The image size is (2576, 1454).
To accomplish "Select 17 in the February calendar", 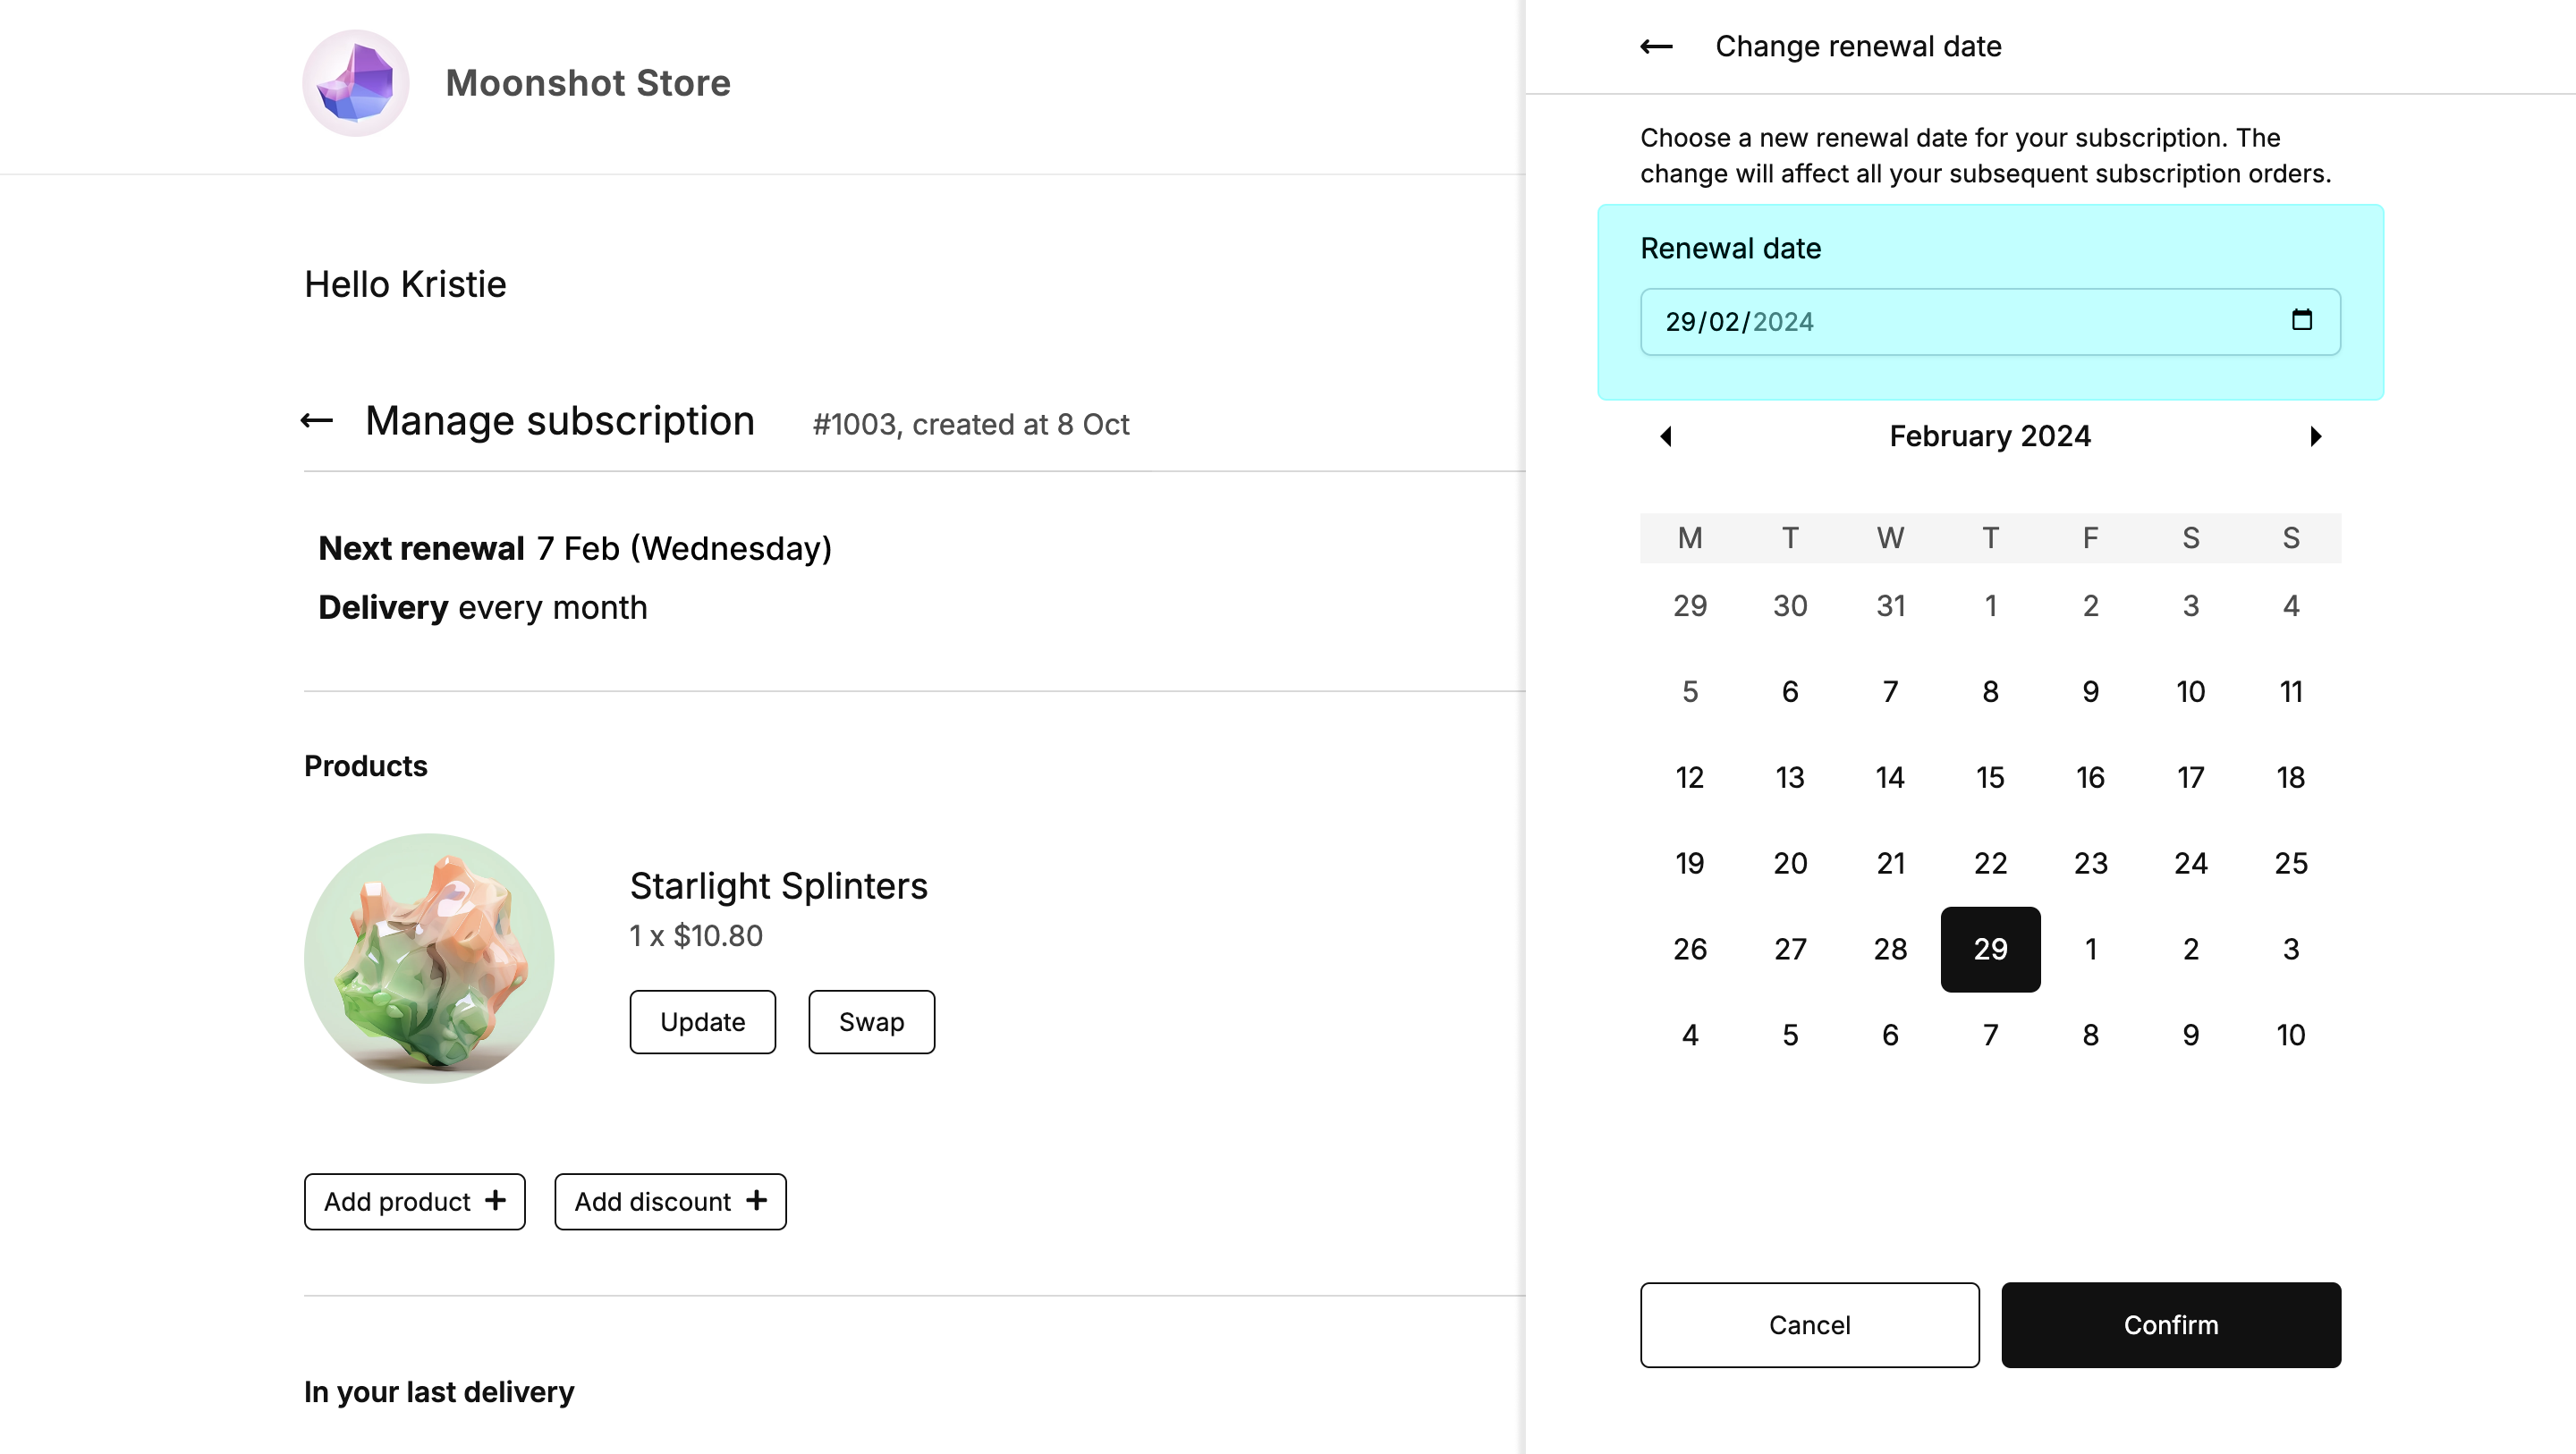I will tap(2191, 777).
